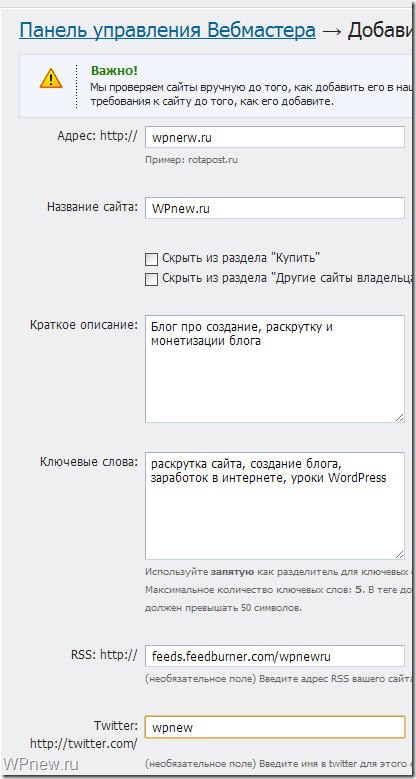Viewport: 416px width, 779px height.
Task: Click inside the Ключевые слова textarea
Action: 275,506
